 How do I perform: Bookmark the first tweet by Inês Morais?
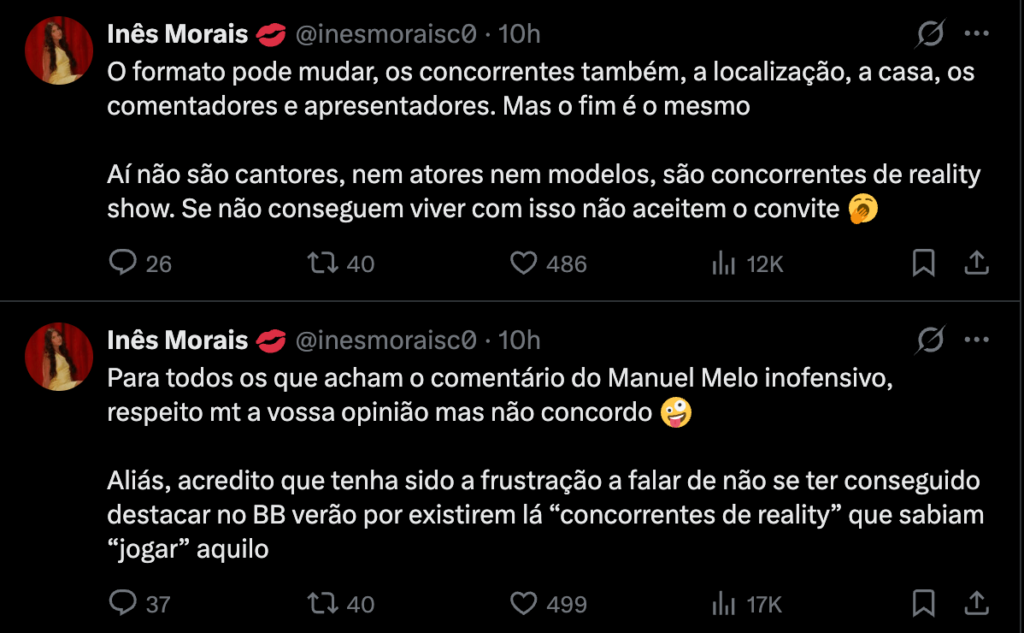click(x=924, y=264)
